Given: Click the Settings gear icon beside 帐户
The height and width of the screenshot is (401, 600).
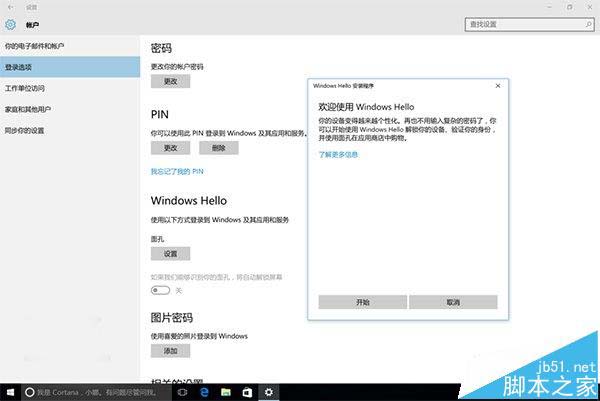Looking at the screenshot, I should tap(10, 24).
